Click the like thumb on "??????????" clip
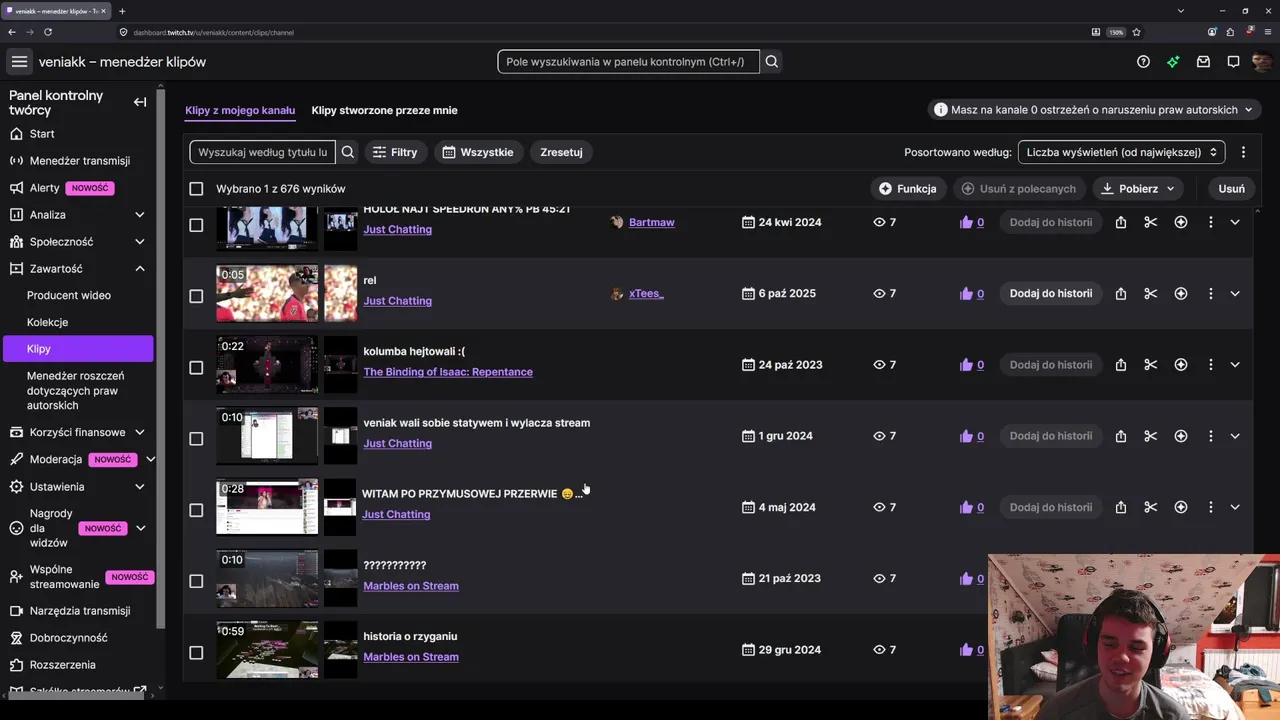Screen dimensions: 1280x720 click(966, 579)
